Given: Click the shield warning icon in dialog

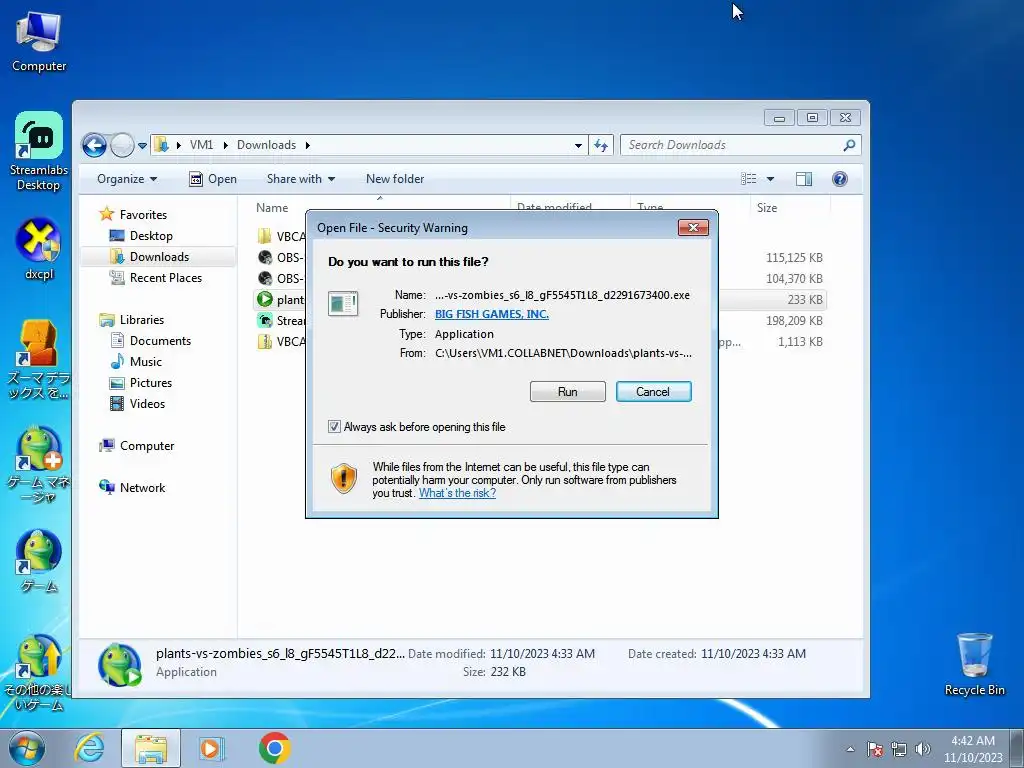Looking at the screenshot, I should pyautogui.click(x=344, y=478).
